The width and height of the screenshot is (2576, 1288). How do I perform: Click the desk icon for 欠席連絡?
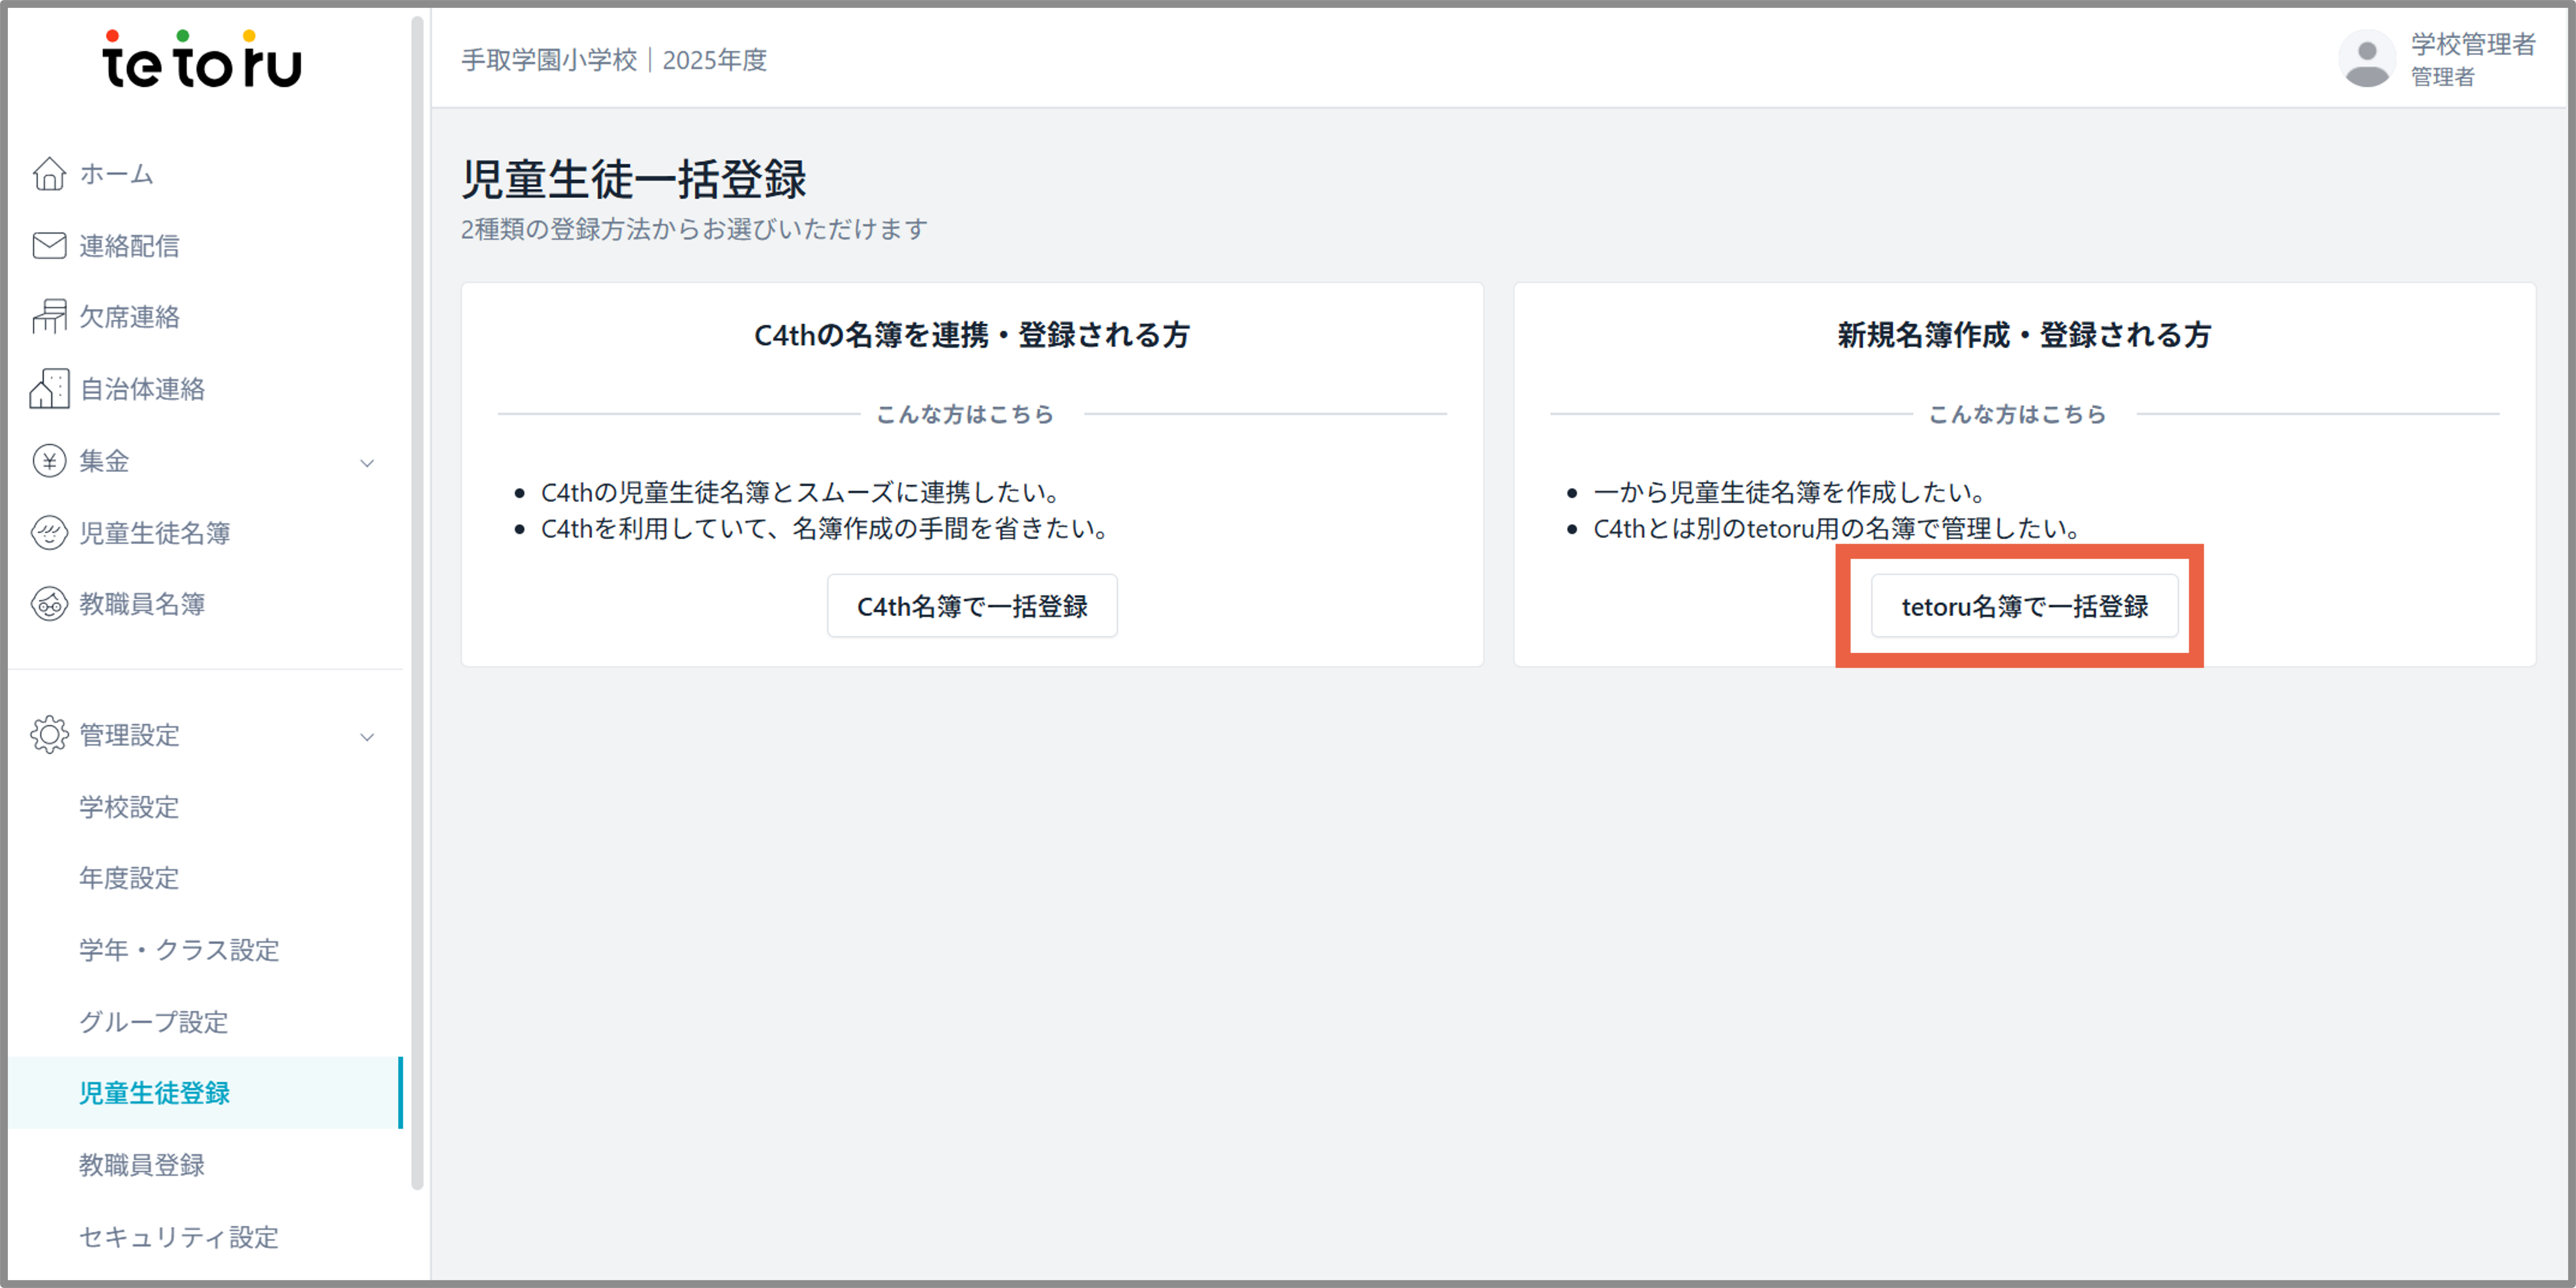click(x=49, y=317)
